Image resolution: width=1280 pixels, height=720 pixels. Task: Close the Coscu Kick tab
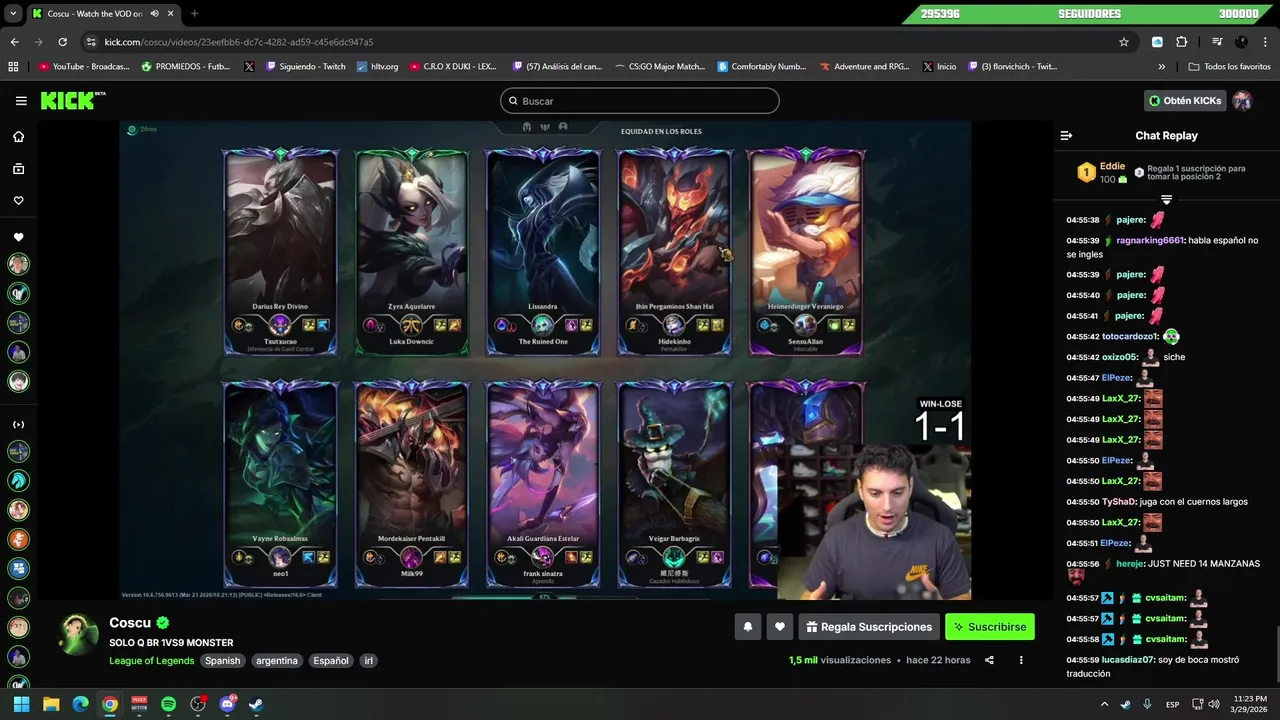tap(170, 14)
